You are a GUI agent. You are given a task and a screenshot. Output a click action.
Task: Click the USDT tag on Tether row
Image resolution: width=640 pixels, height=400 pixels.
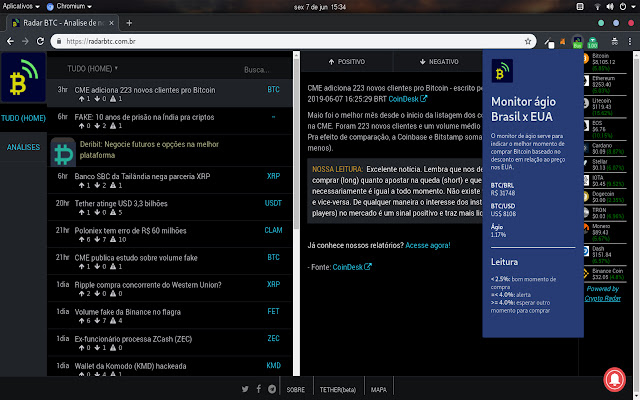pyautogui.click(x=273, y=203)
